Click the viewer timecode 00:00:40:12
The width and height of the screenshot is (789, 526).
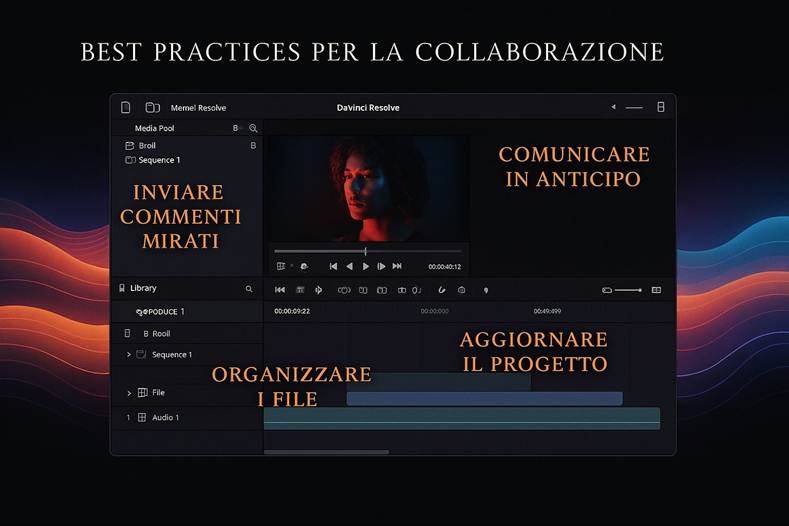[x=444, y=267]
